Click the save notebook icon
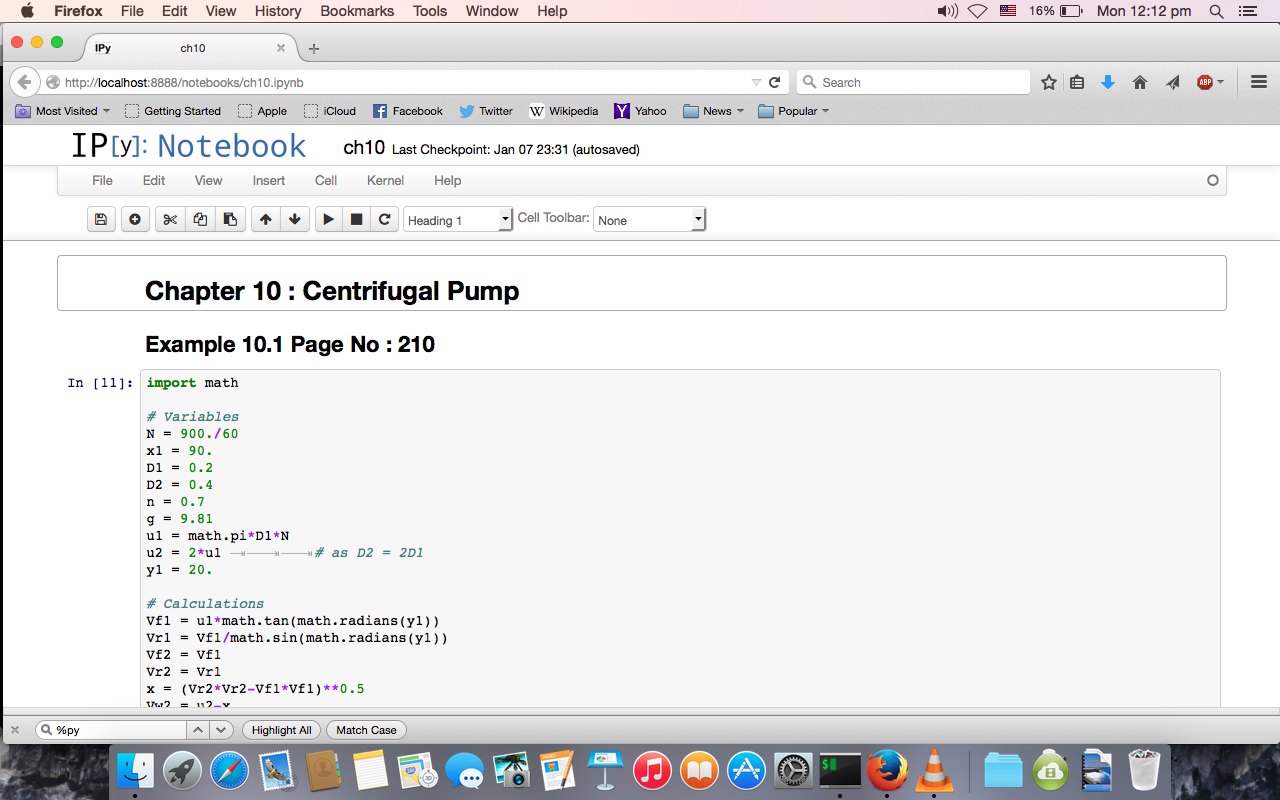Viewport: 1280px width, 800px height. (x=100, y=220)
